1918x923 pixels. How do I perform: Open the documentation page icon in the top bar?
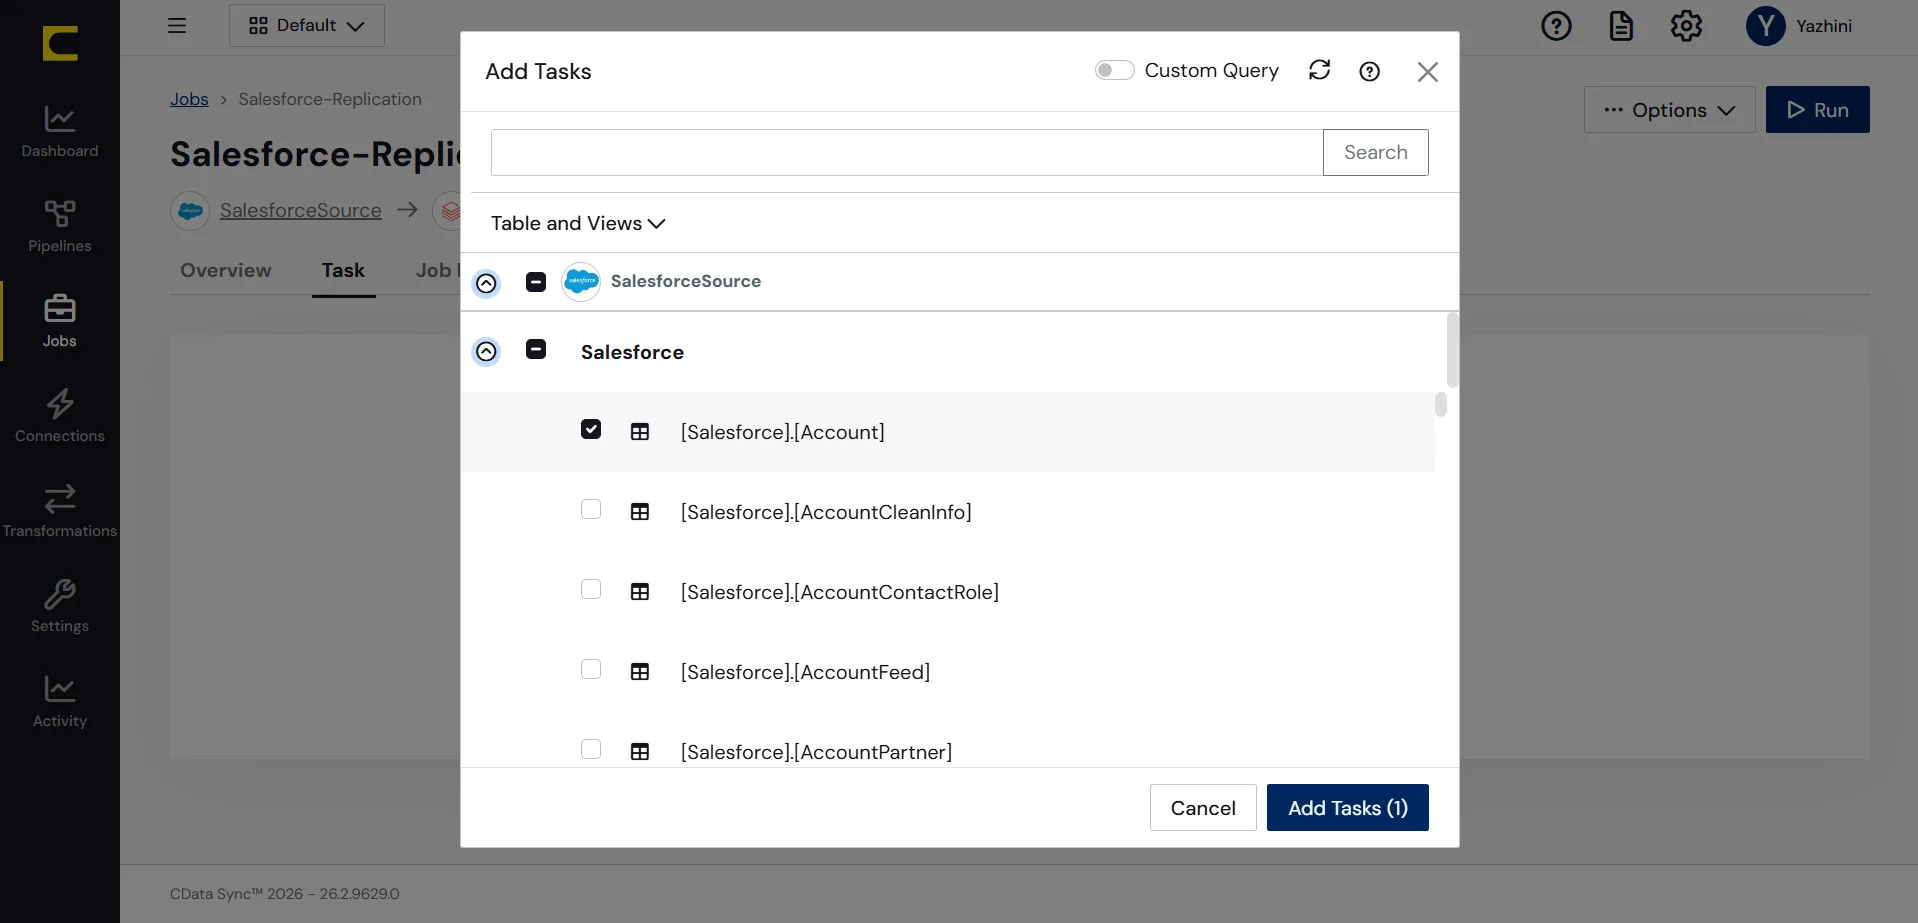click(x=1621, y=26)
